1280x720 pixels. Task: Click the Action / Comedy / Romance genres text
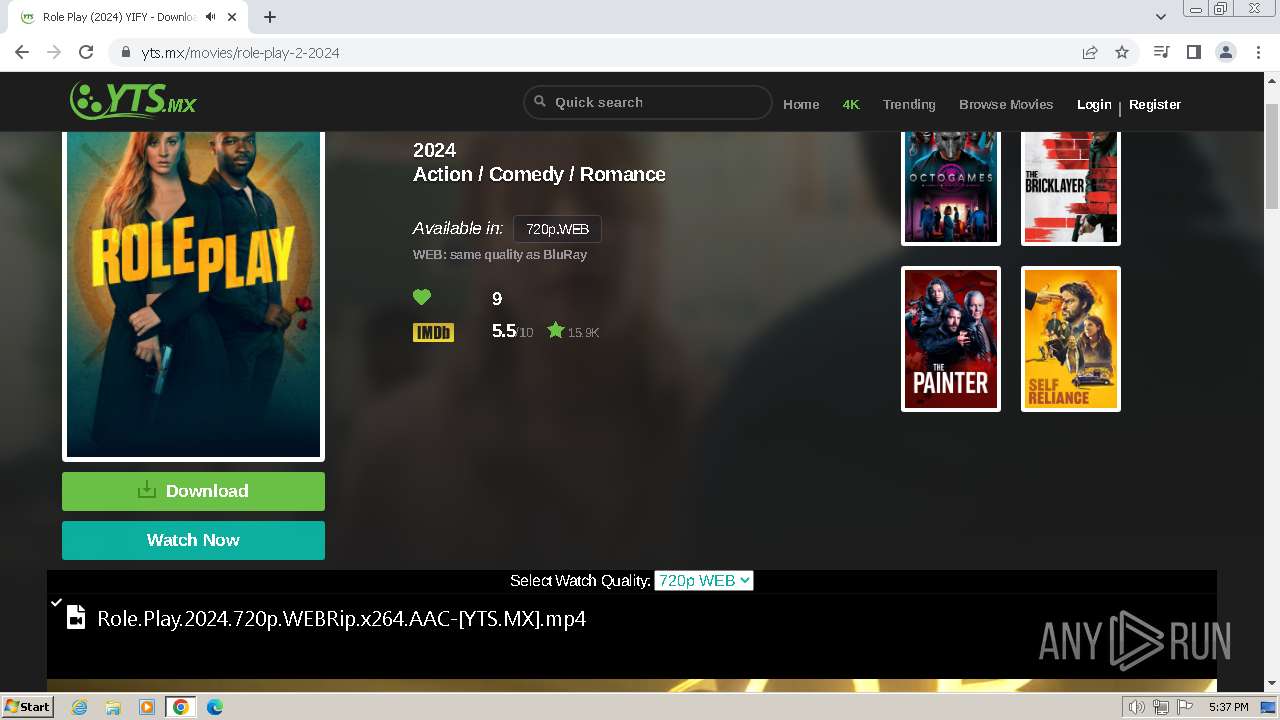click(x=539, y=174)
